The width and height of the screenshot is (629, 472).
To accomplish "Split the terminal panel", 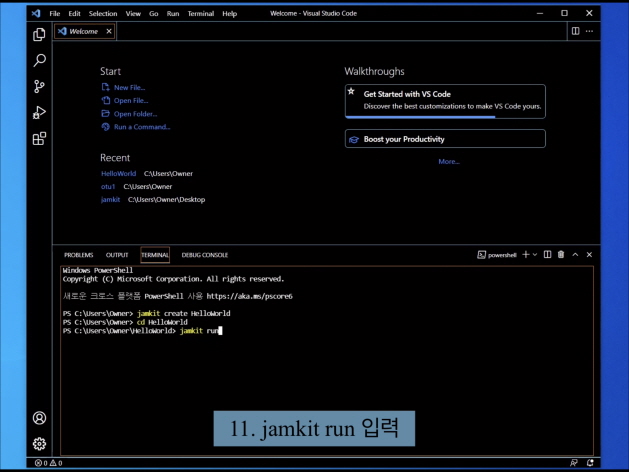I will click(x=547, y=255).
